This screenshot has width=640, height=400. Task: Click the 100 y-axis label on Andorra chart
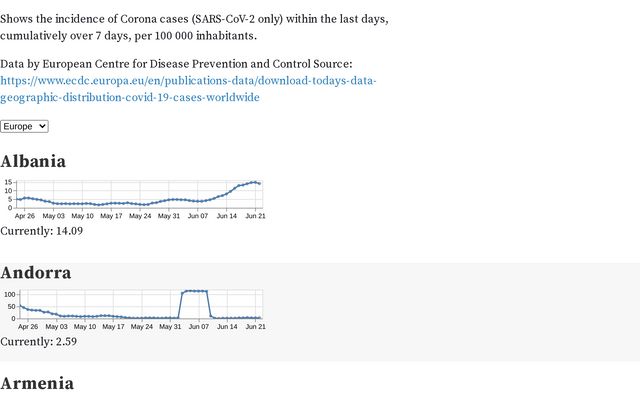coord(10,295)
